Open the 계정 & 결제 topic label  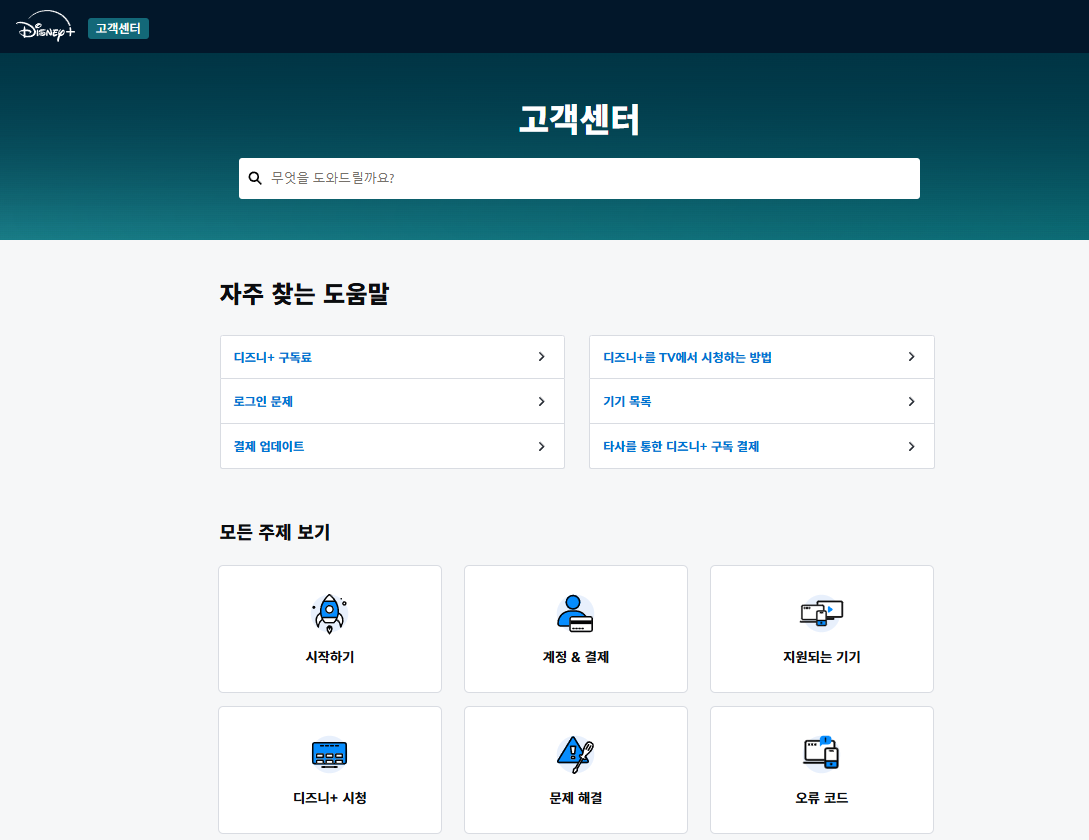(576, 657)
